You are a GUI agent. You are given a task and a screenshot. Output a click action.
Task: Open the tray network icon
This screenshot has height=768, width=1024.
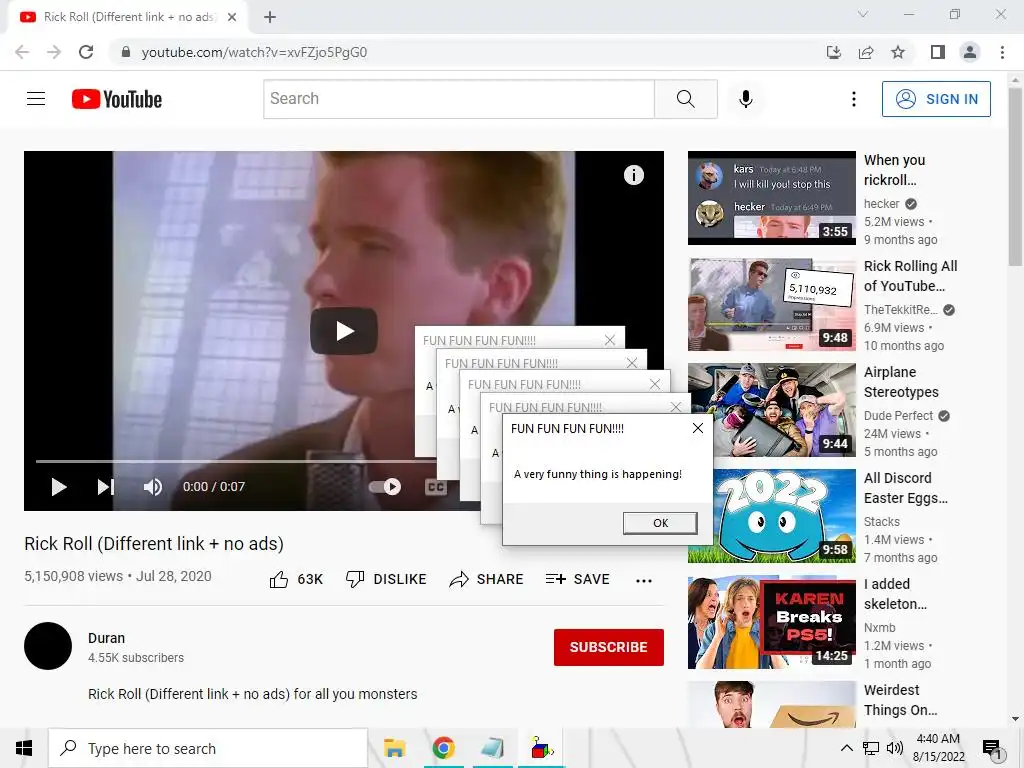(x=871, y=748)
